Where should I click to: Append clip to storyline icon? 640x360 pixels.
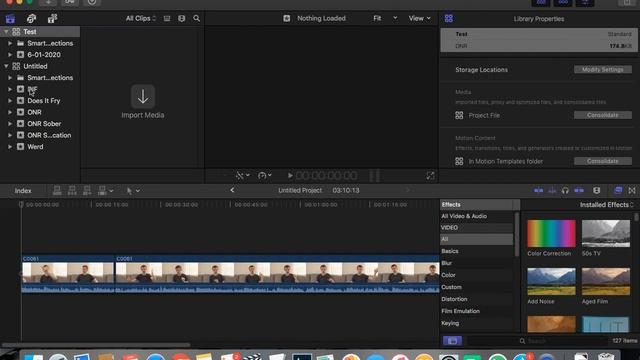(x=87, y=190)
